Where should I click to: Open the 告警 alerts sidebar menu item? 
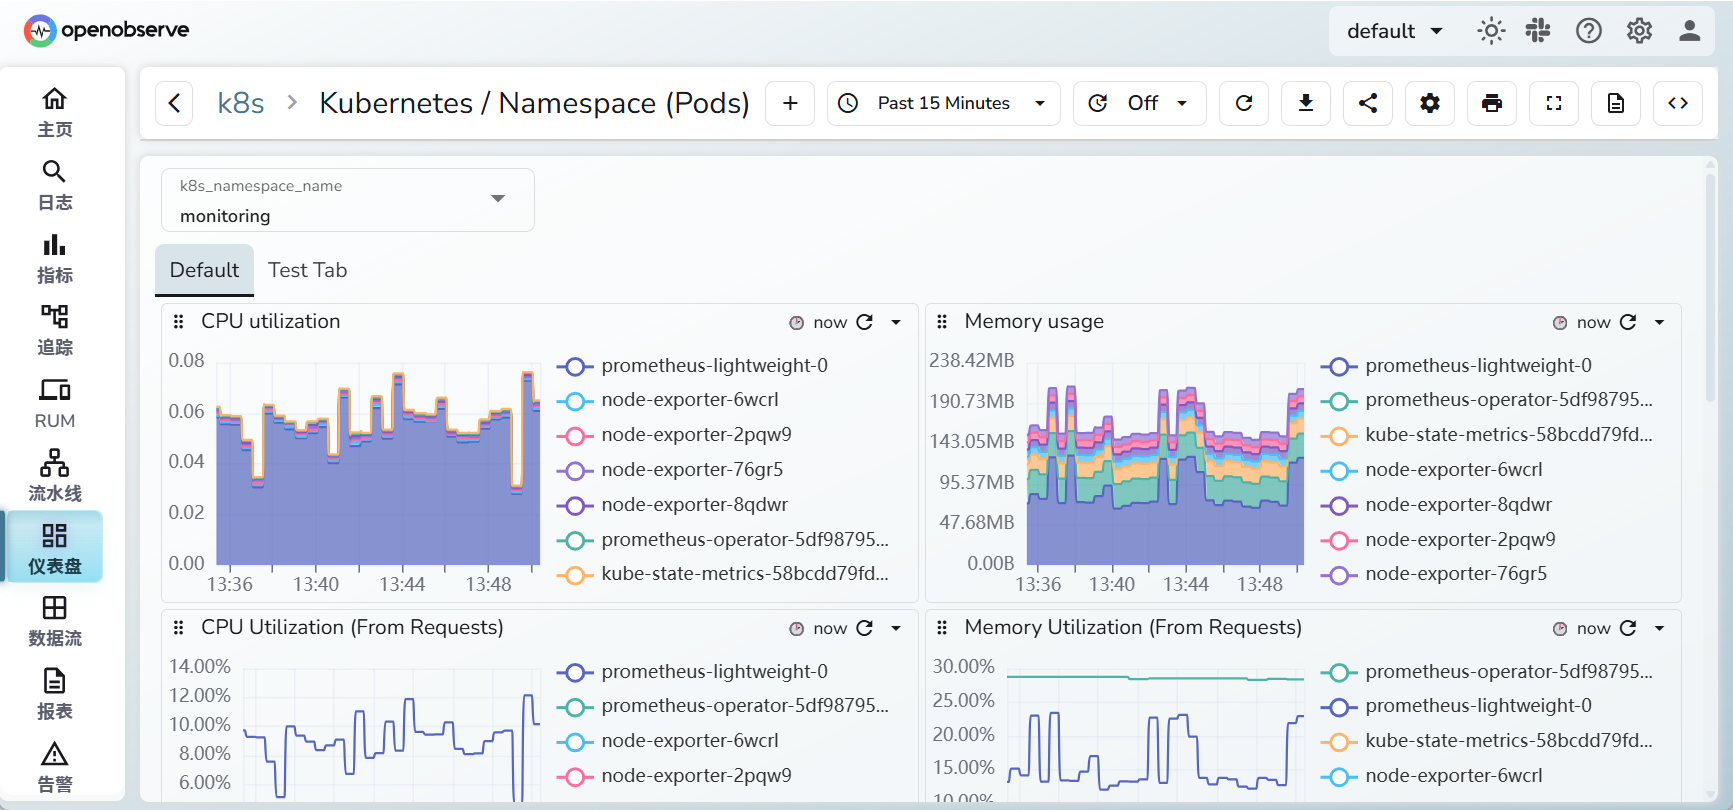tap(54, 767)
